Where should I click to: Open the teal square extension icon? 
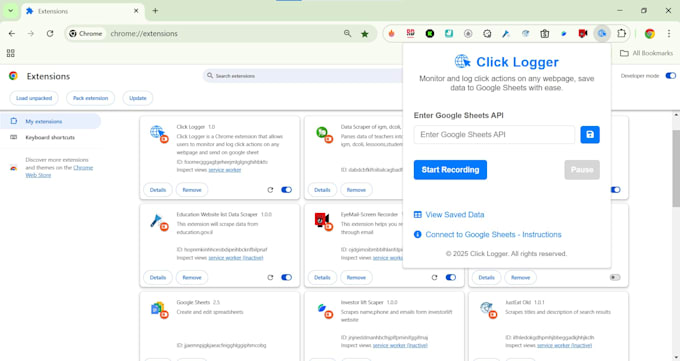(449, 33)
